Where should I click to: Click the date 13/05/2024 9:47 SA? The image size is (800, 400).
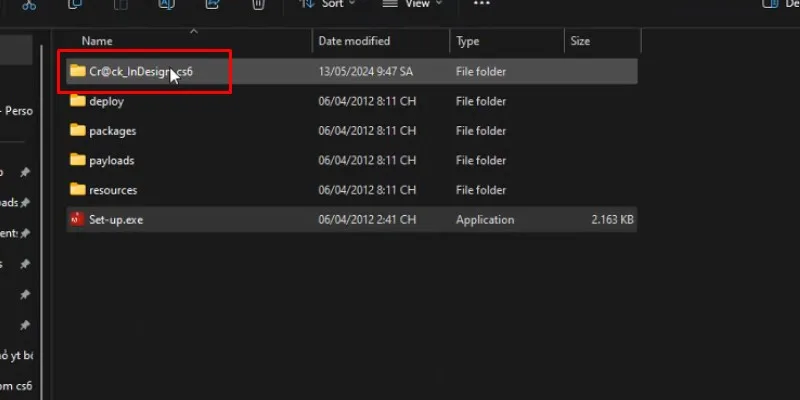[x=365, y=71]
